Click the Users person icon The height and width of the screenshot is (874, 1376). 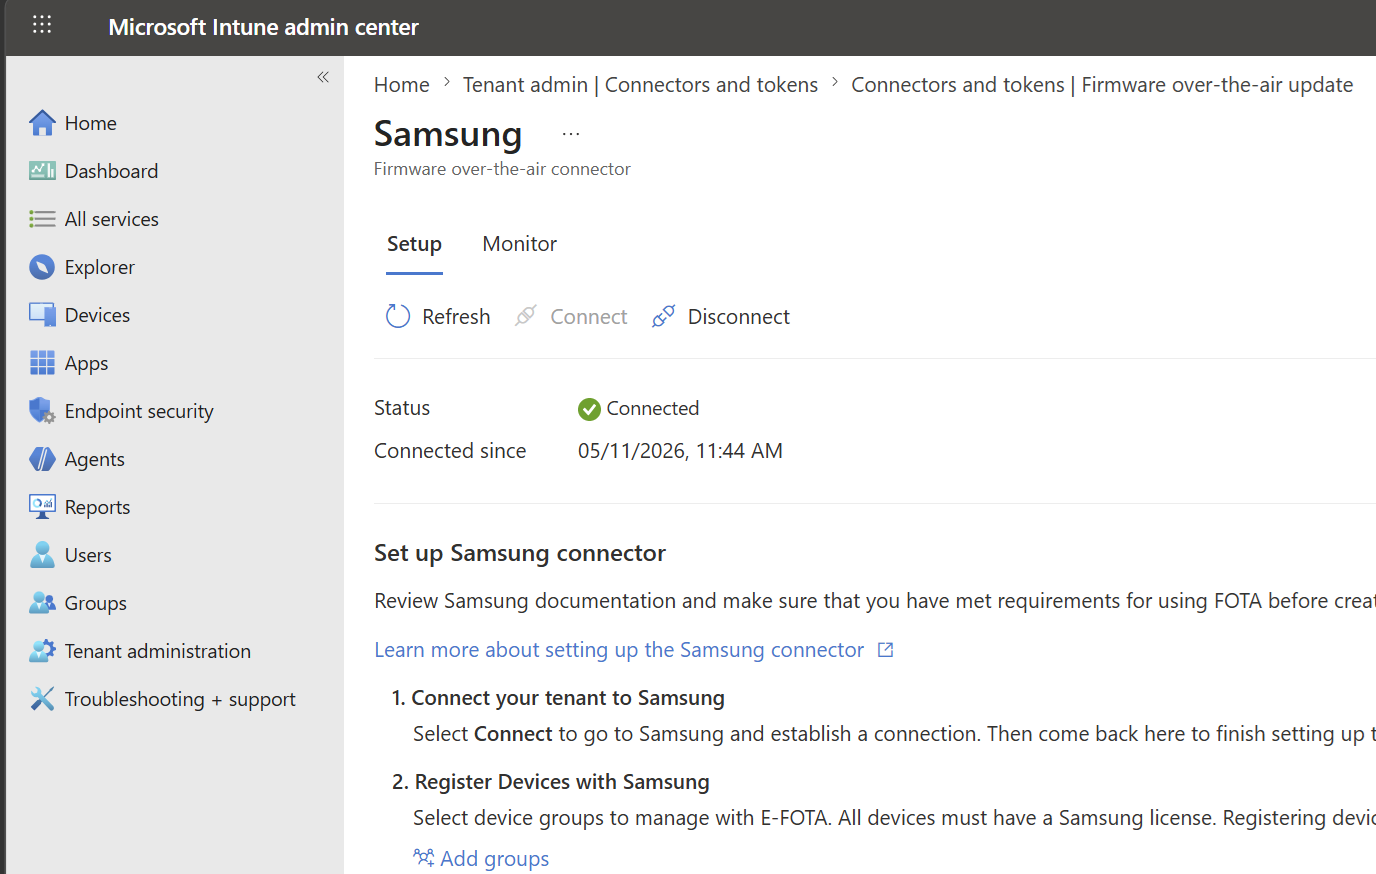[42, 555]
